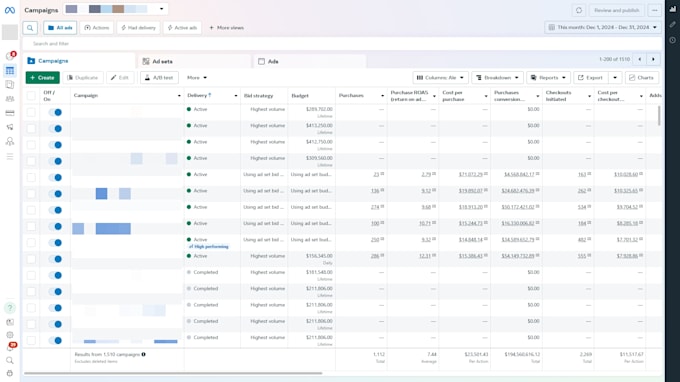
Task: Select the Had delivery view
Action: pos(138,28)
